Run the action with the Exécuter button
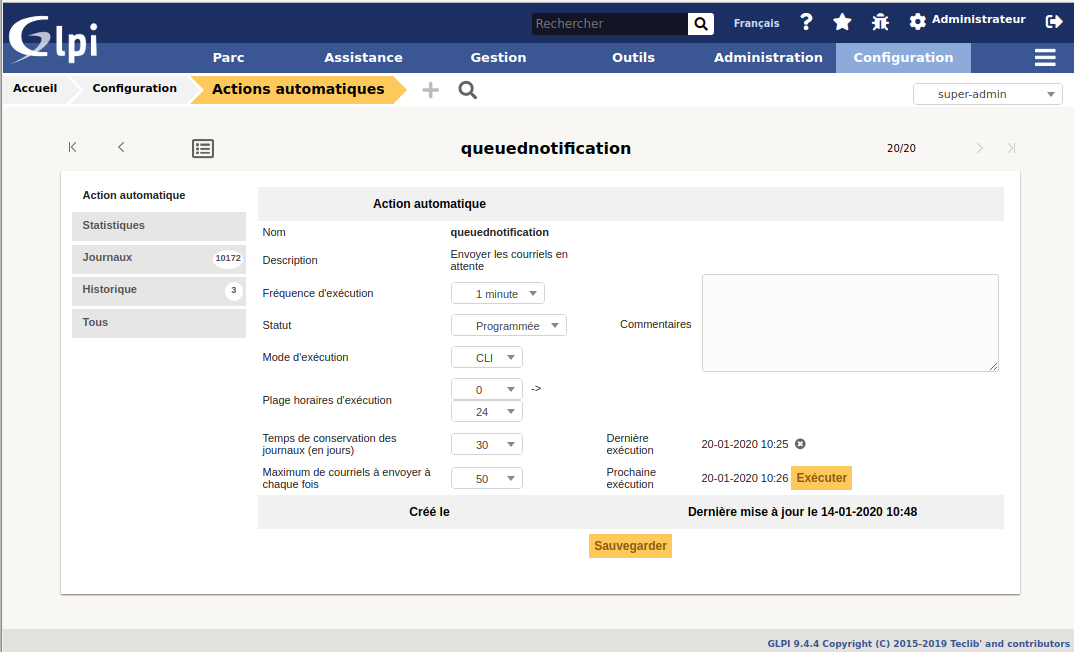This screenshot has height=652, width=1074. [x=821, y=478]
